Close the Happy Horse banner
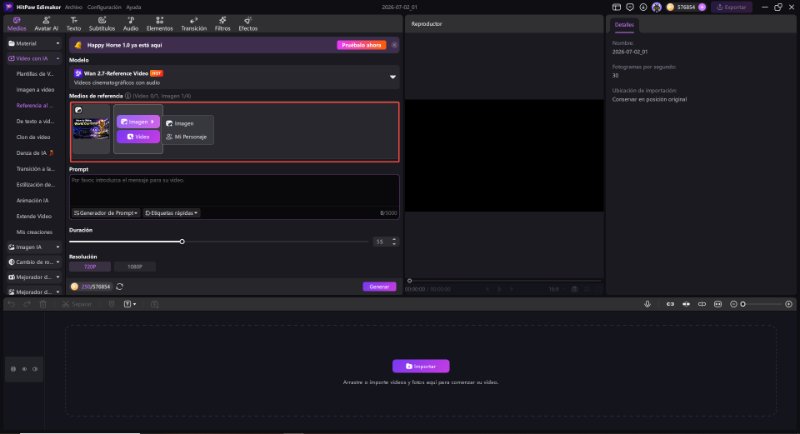This screenshot has height=434, width=800. [x=394, y=45]
